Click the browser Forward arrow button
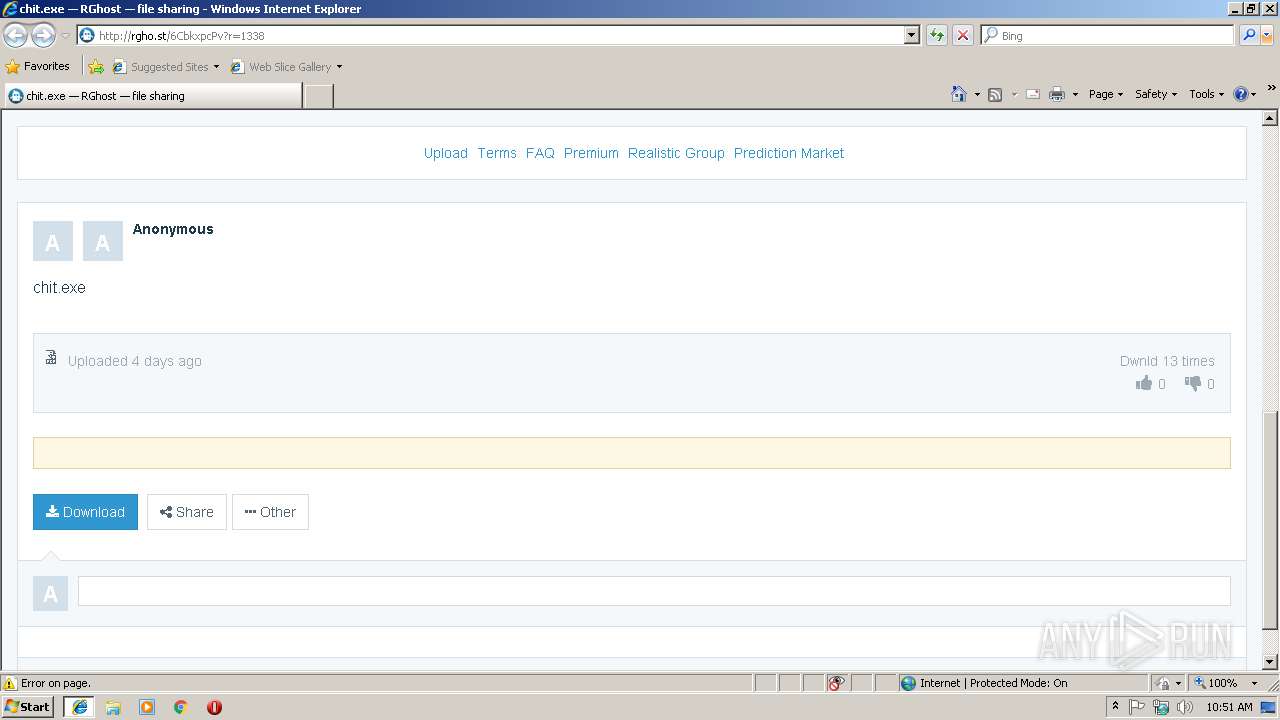The image size is (1280, 720). [x=43, y=36]
